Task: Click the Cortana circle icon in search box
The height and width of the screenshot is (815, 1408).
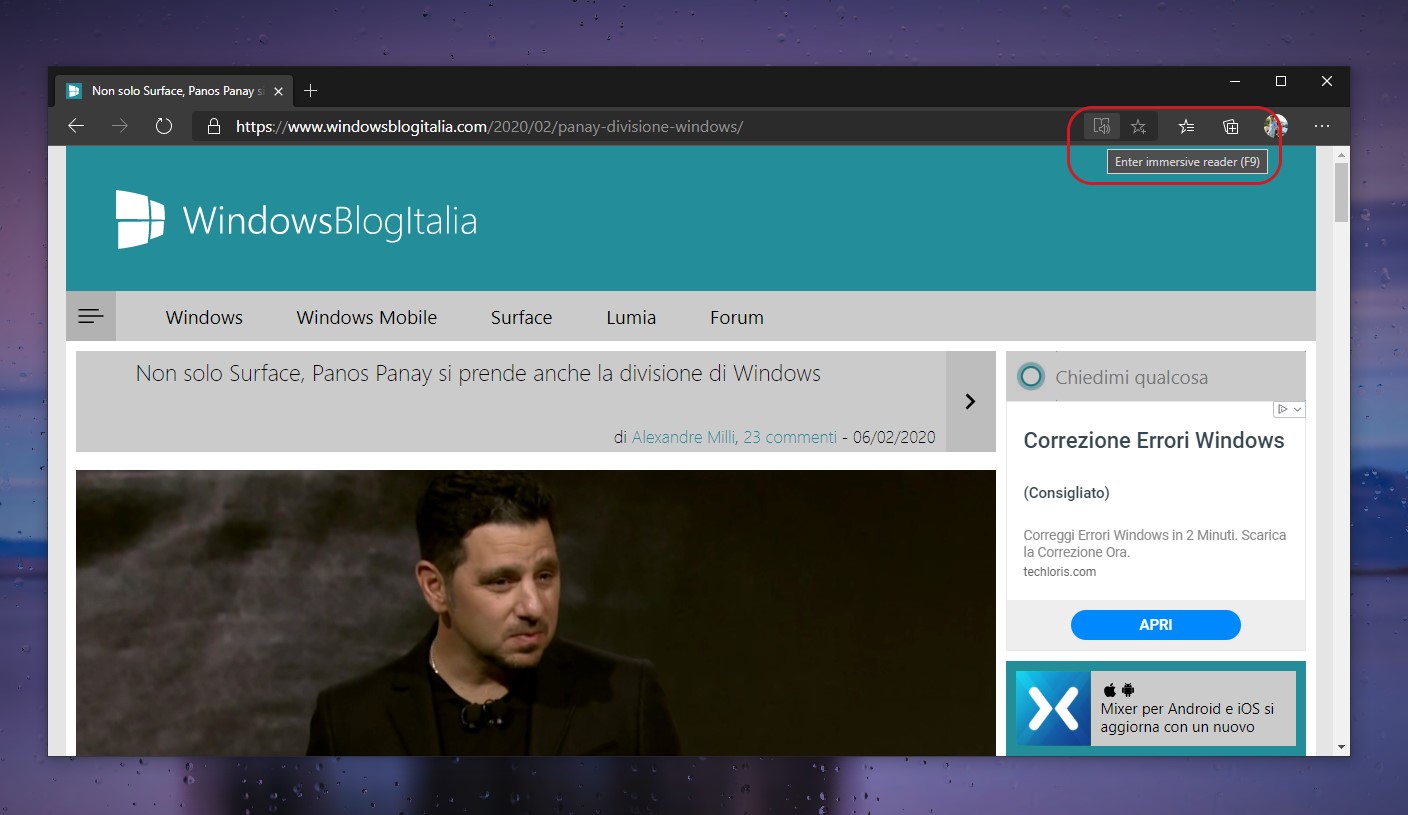Action: [x=1030, y=377]
